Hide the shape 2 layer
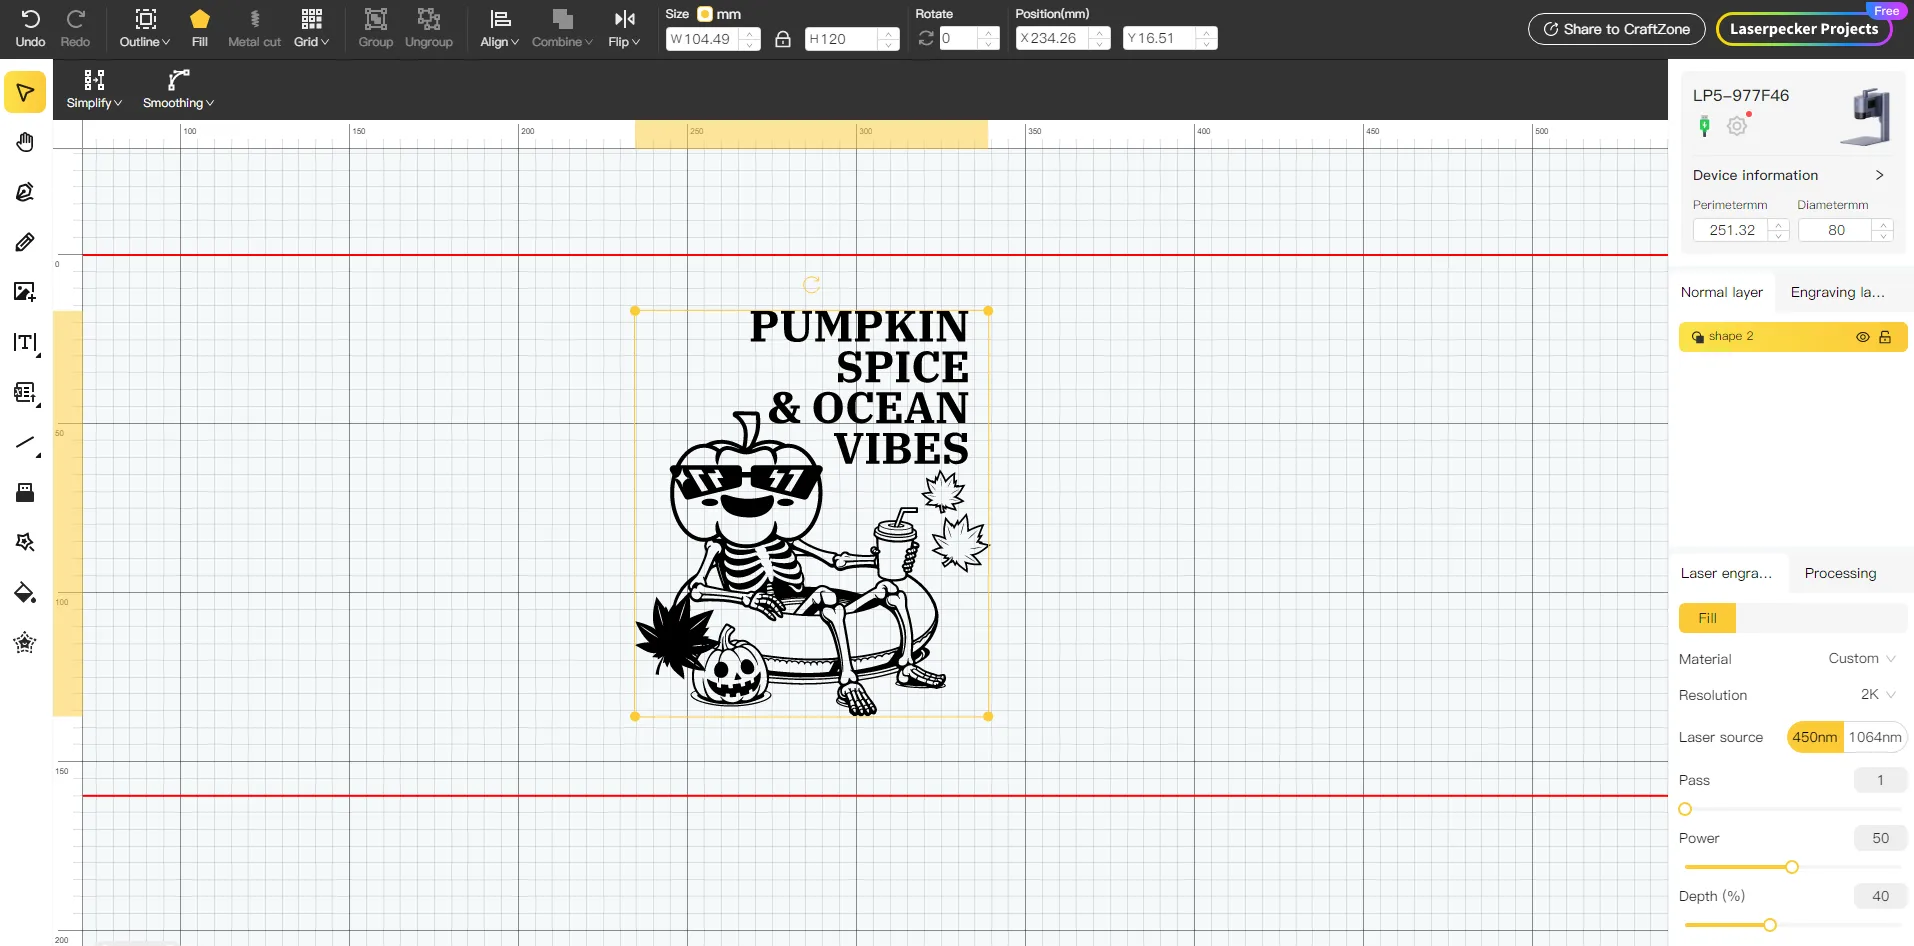The image size is (1914, 946). [x=1863, y=337]
